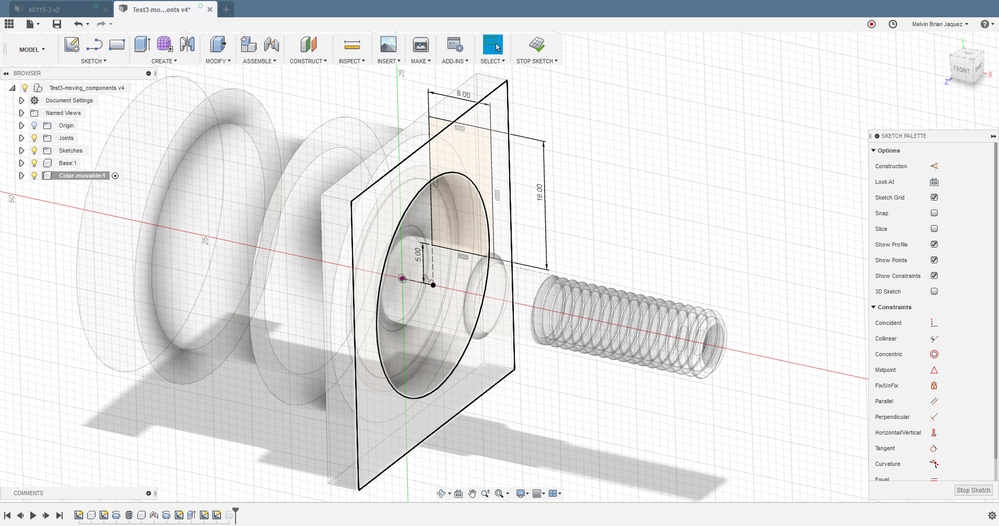
Task: Open the File menu dropdown
Action: (x=32, y=24)
